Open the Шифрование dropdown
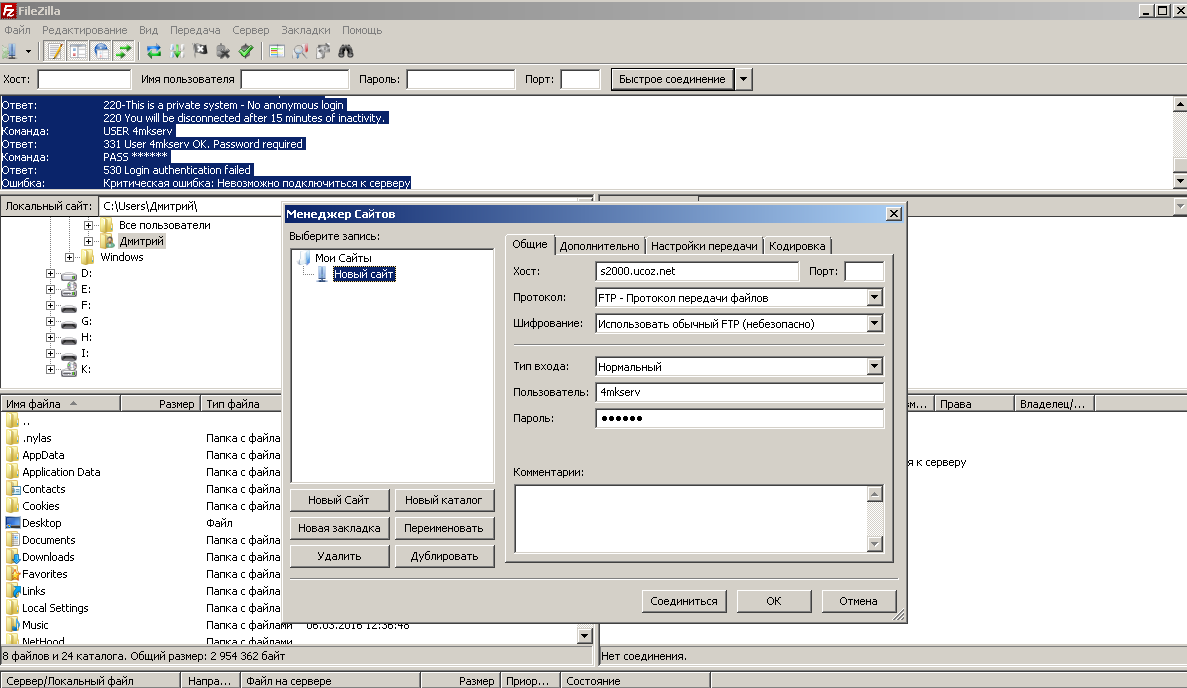The image size is (1187, 688). click(874, 323)
